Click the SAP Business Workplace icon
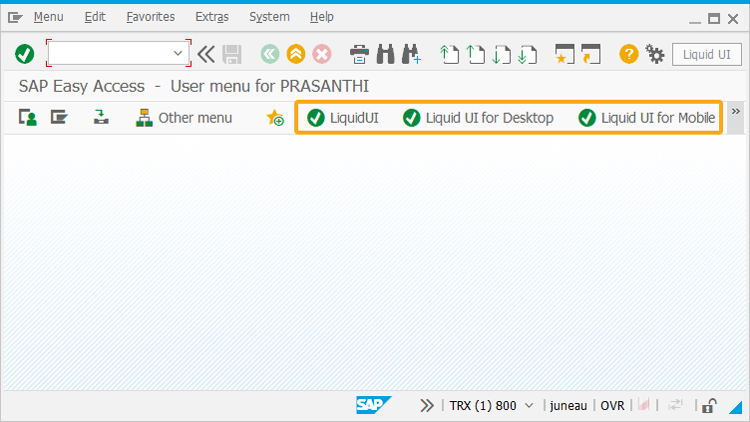750x422 pixels. point(101,118)
